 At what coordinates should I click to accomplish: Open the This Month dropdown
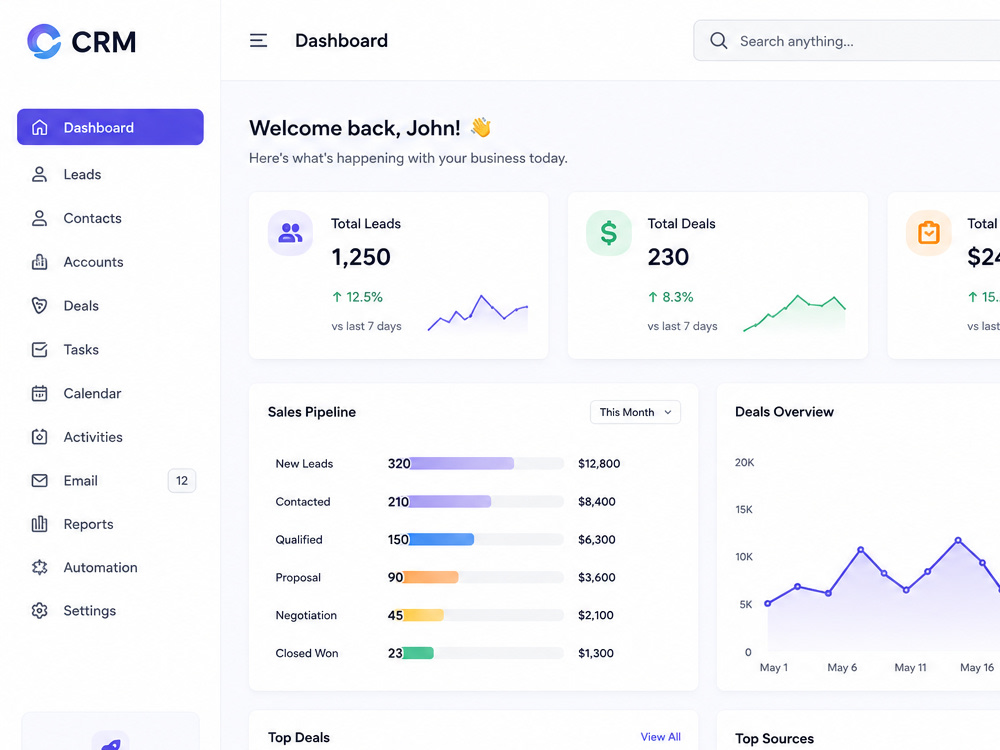[x=635, y=412]
